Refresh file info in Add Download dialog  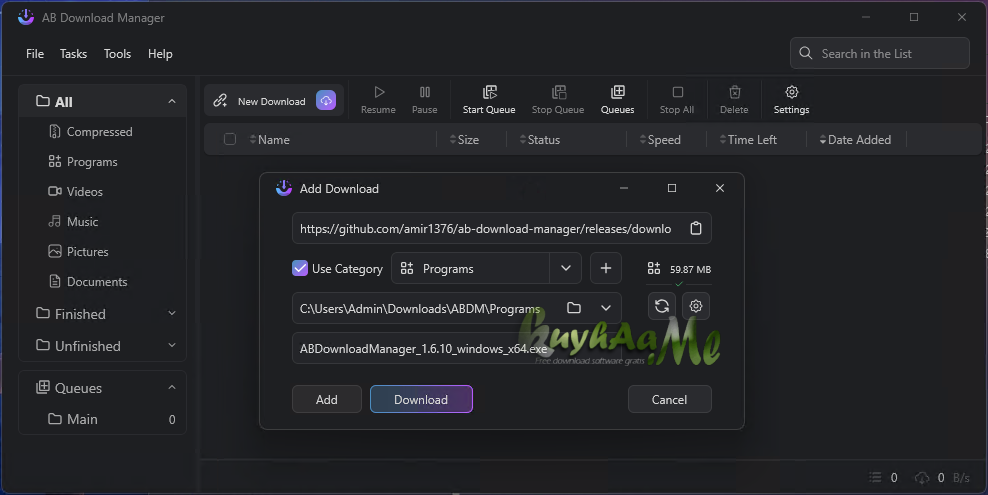[x=662, y=306]
